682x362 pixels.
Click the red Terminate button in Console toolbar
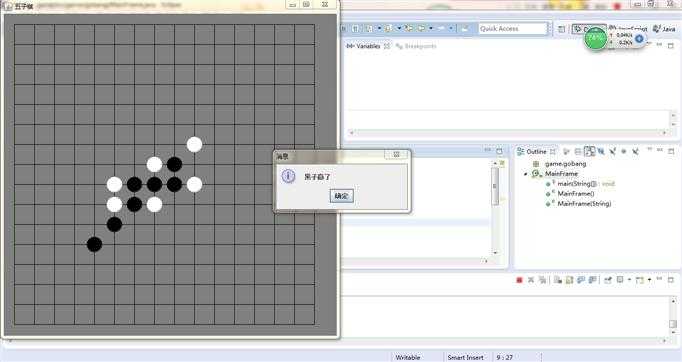click(519, 280)
